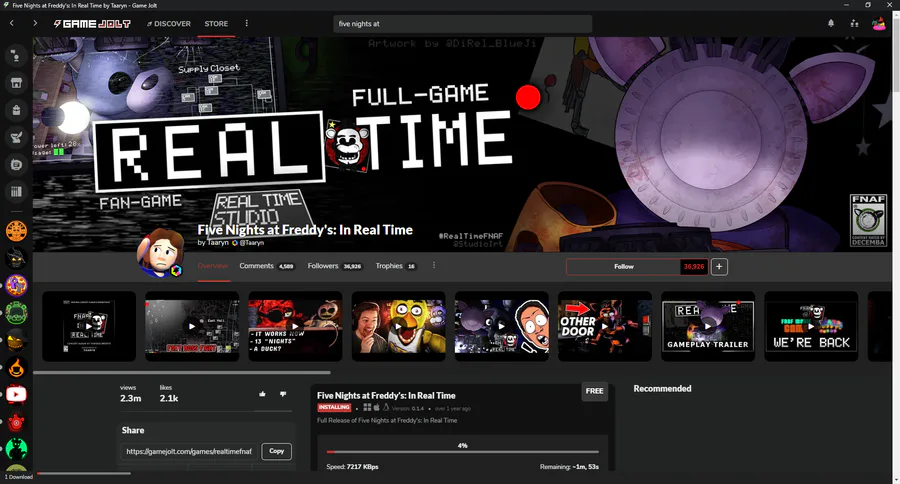Image resolution: width=900 pixels, height=484 pixels.
Task: Open the game library icon in the sidebar
Action: click(16, 192)
